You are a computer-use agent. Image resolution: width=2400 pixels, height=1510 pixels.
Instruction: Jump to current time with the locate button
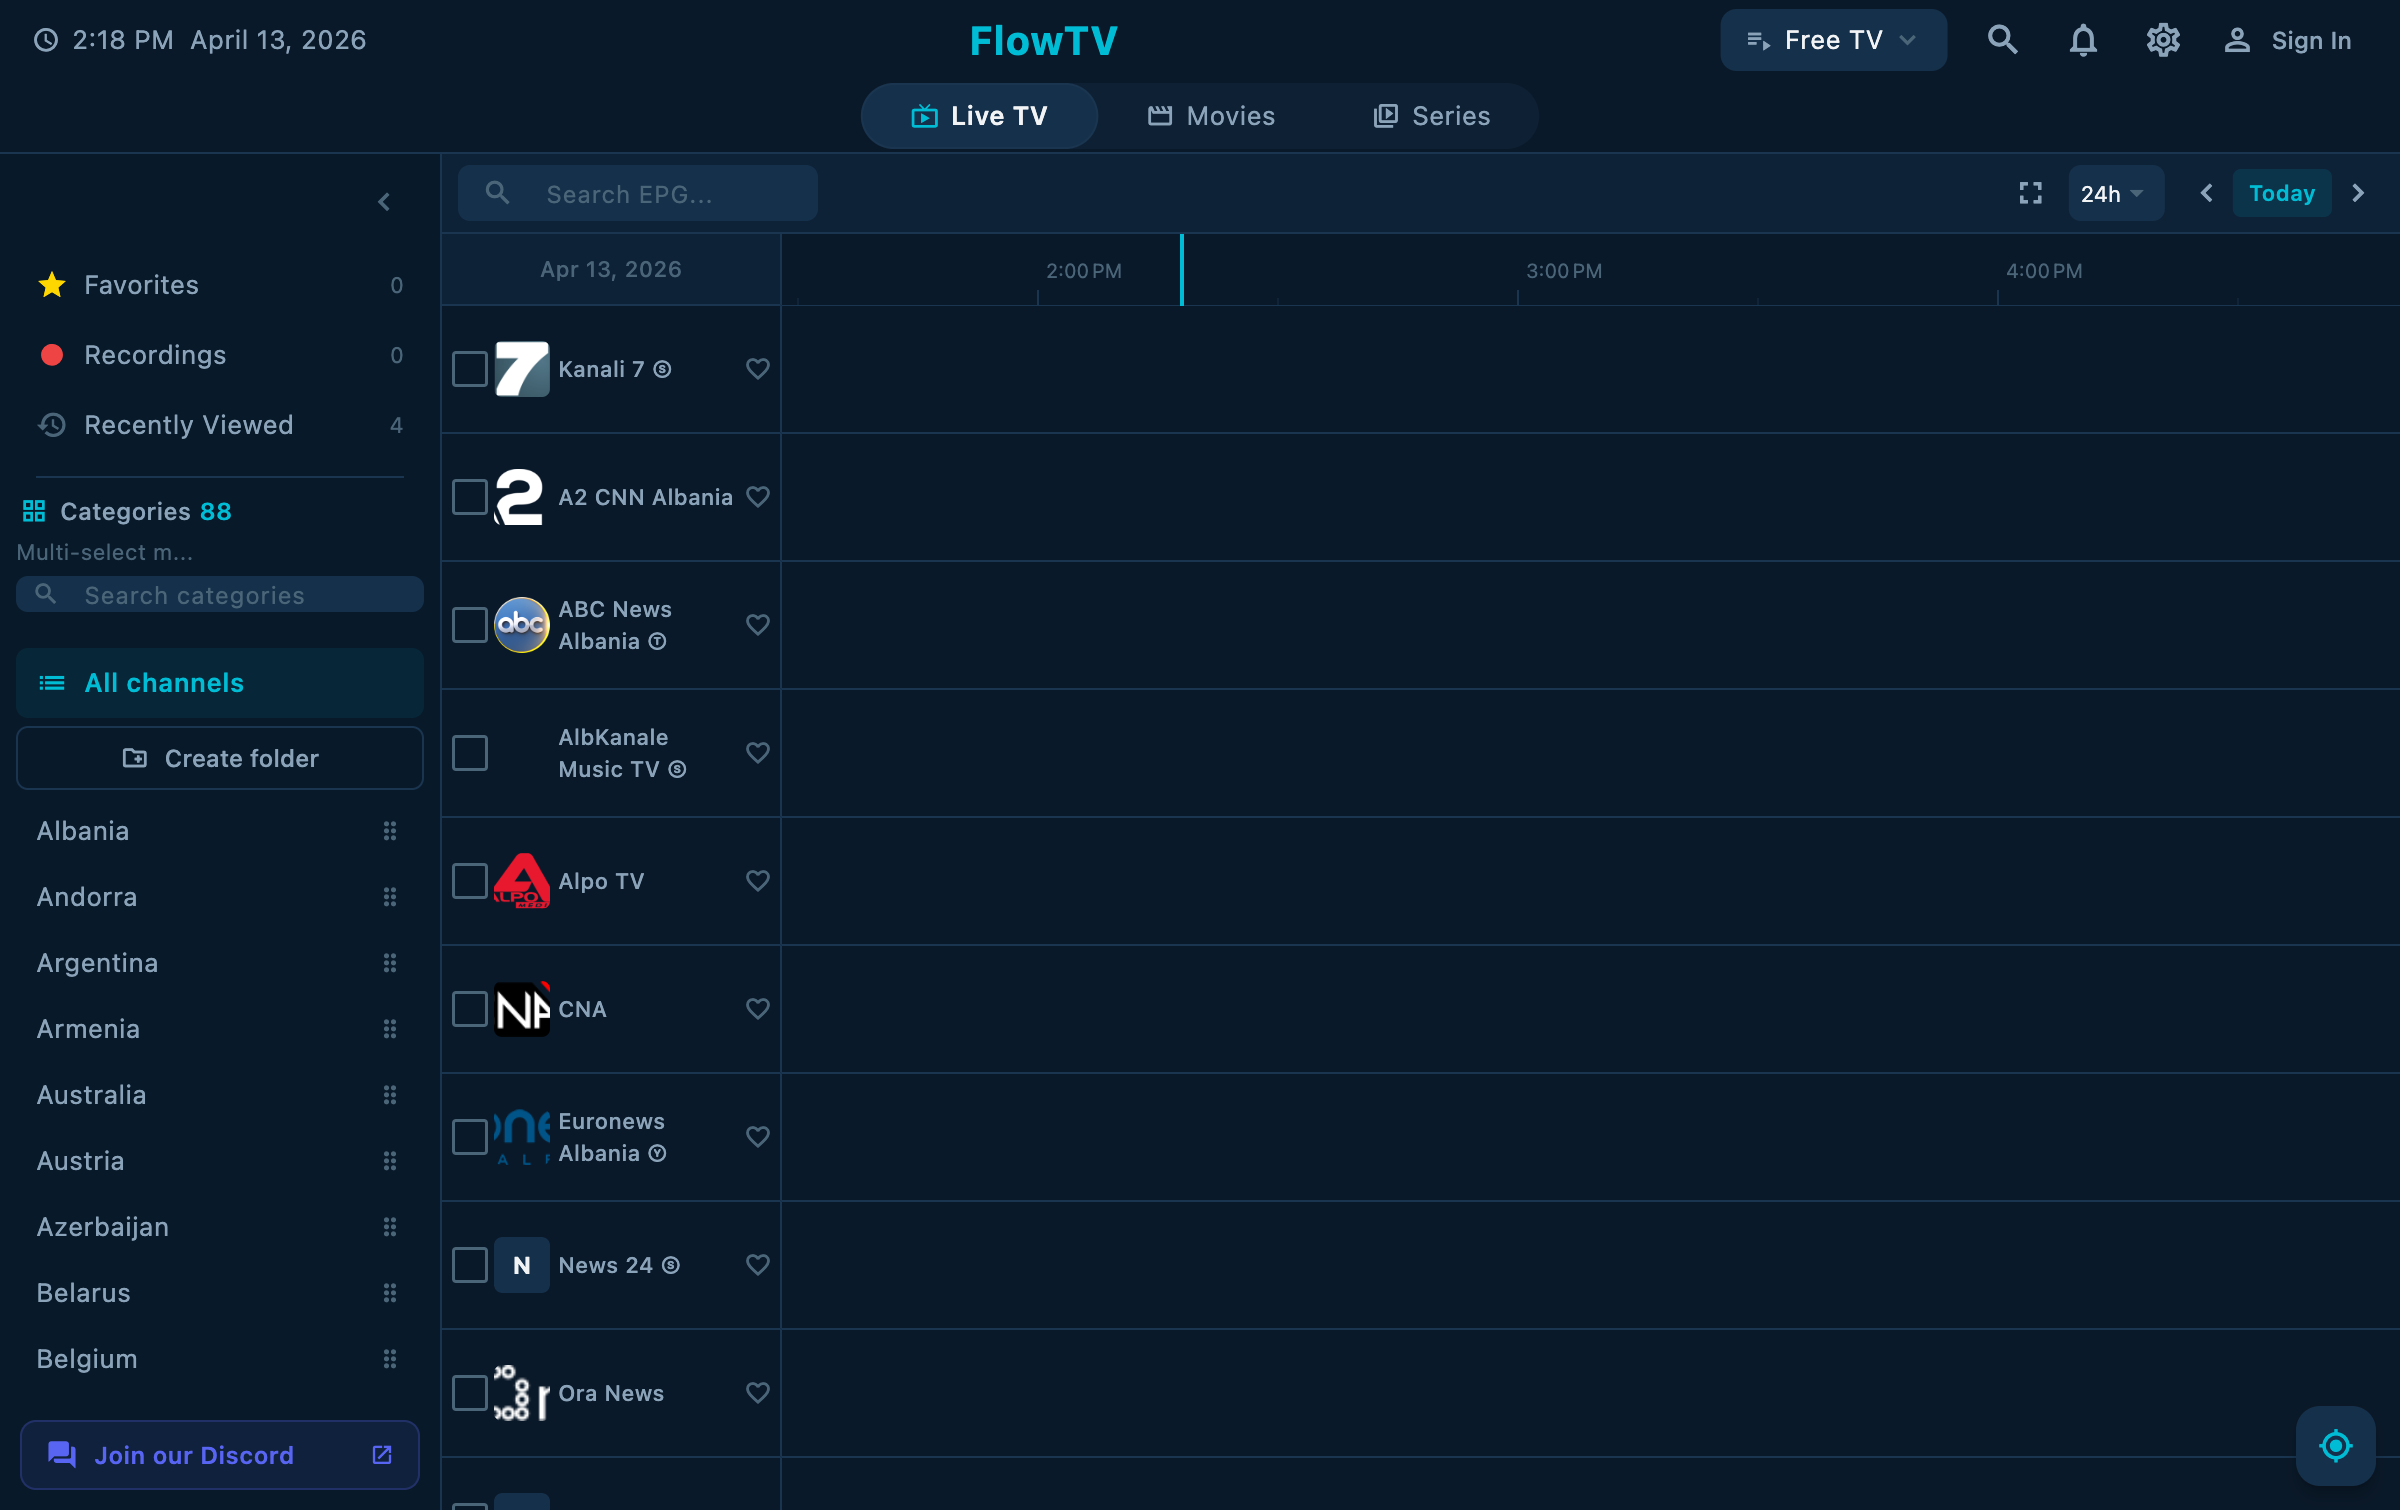pyautogui.click(x=2336, y=1444)
